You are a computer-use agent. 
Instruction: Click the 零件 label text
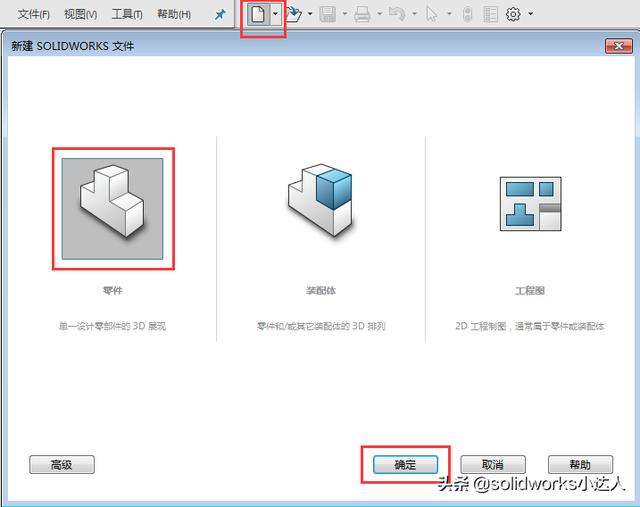(113, 290)
